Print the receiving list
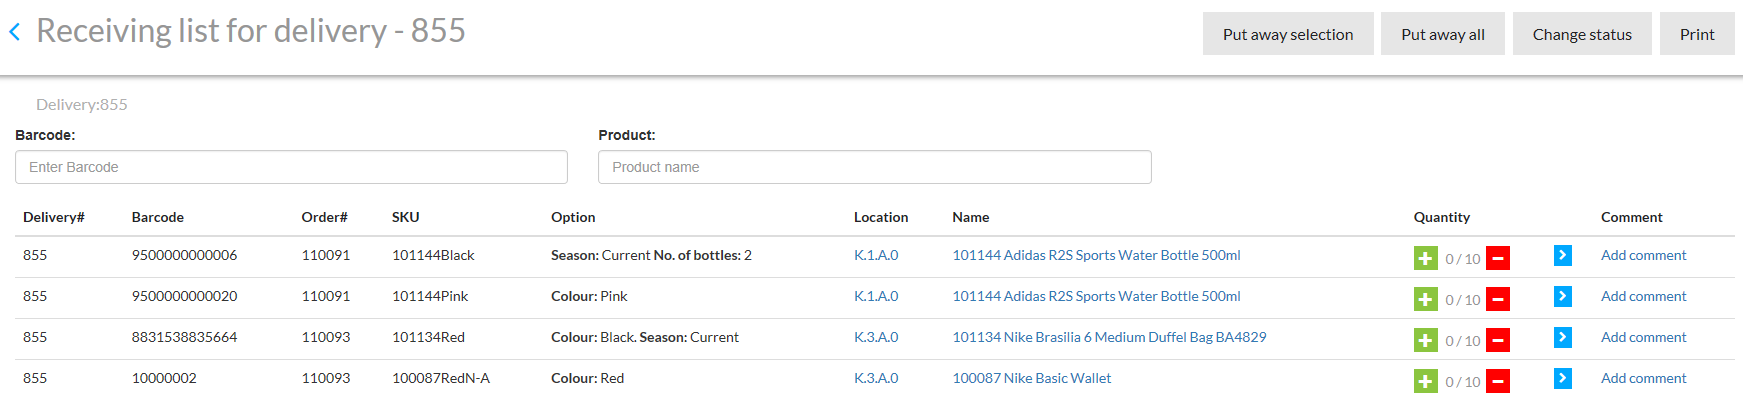Viewport: 1743px width, 407px height. (1696, 34)
